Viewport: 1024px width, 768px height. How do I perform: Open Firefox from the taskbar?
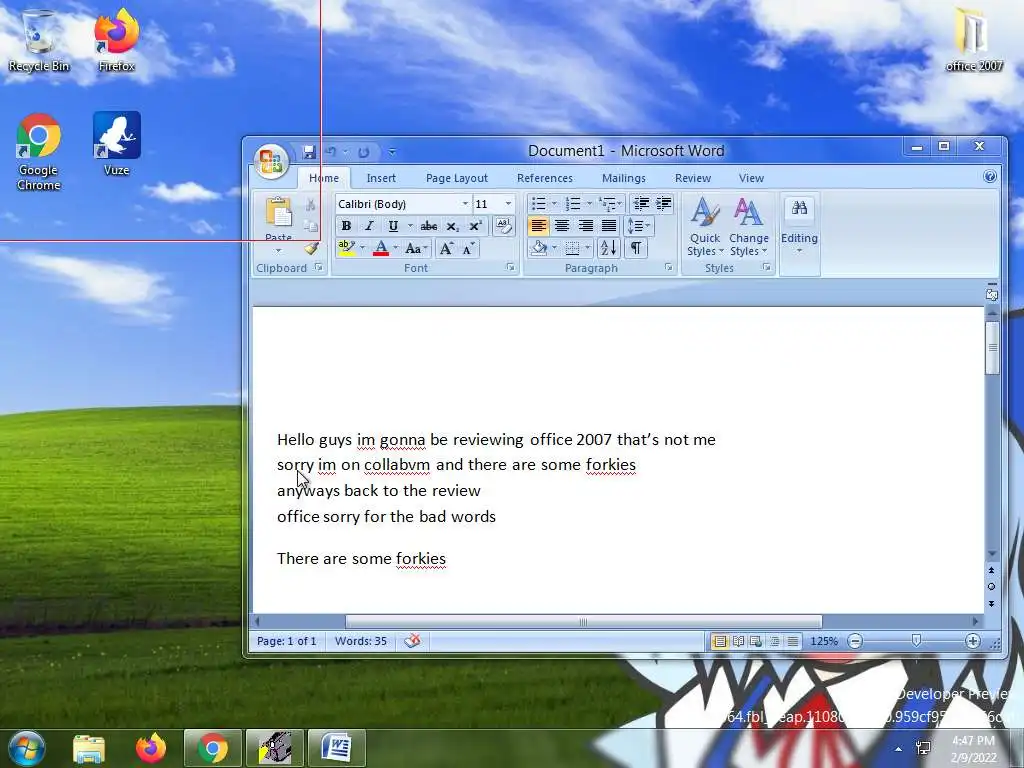click(x=151, y=748)
